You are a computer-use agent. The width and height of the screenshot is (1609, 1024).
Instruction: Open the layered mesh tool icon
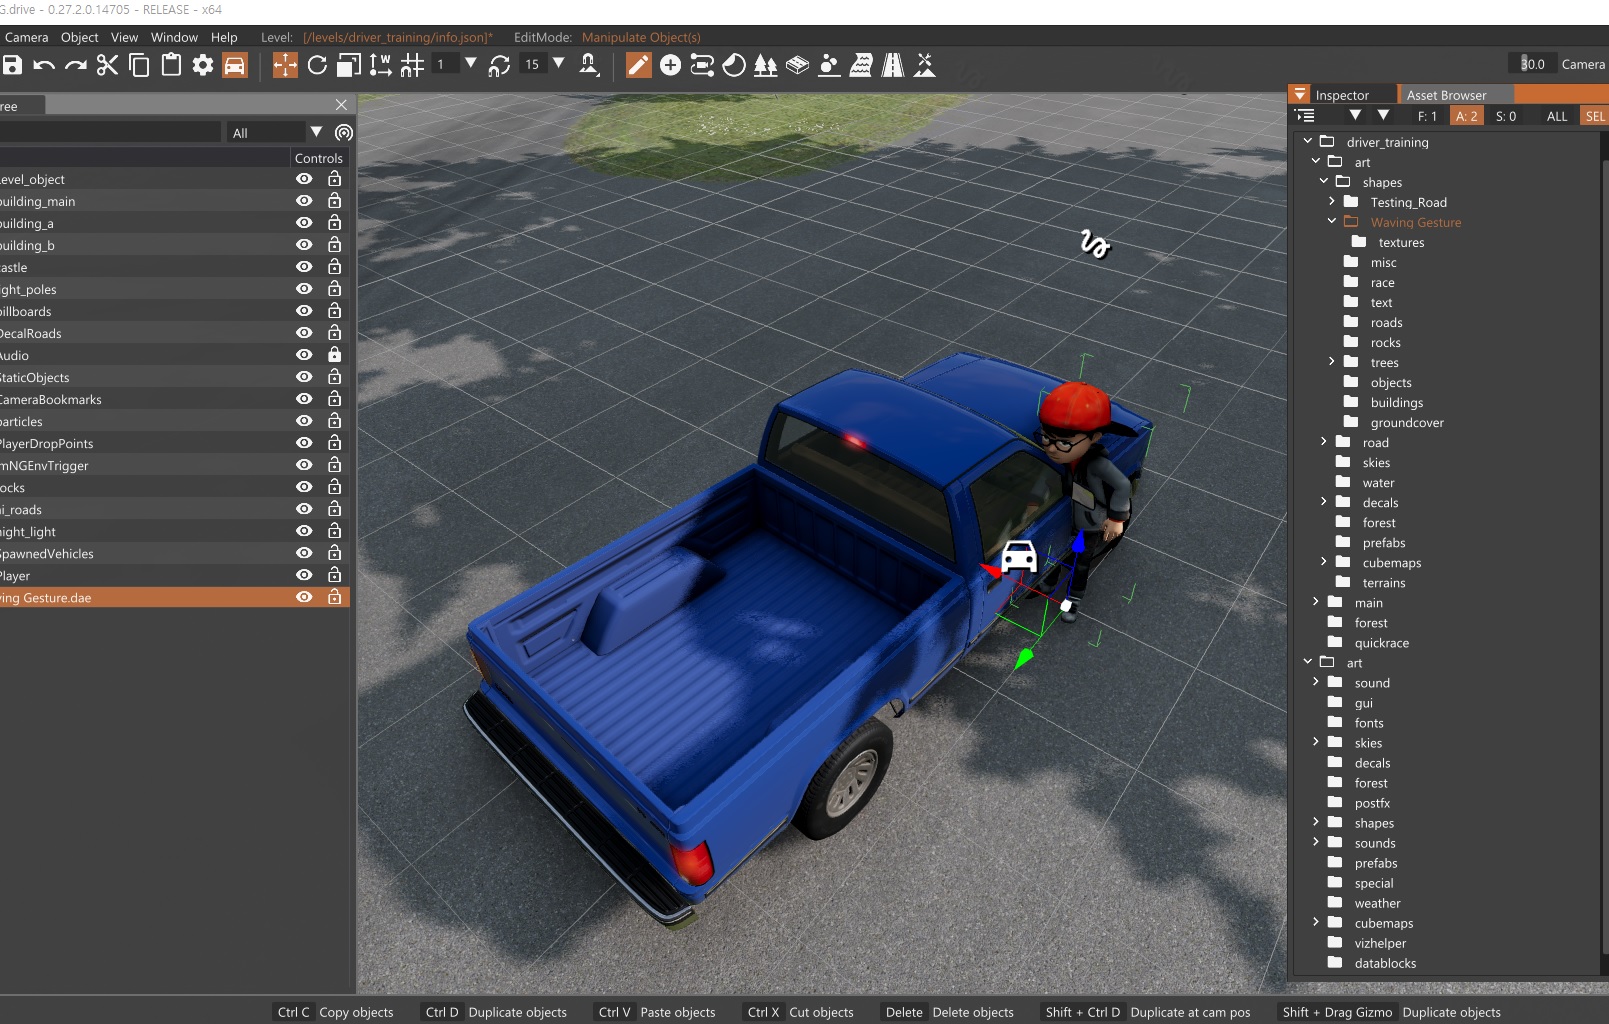click(797, 65)
